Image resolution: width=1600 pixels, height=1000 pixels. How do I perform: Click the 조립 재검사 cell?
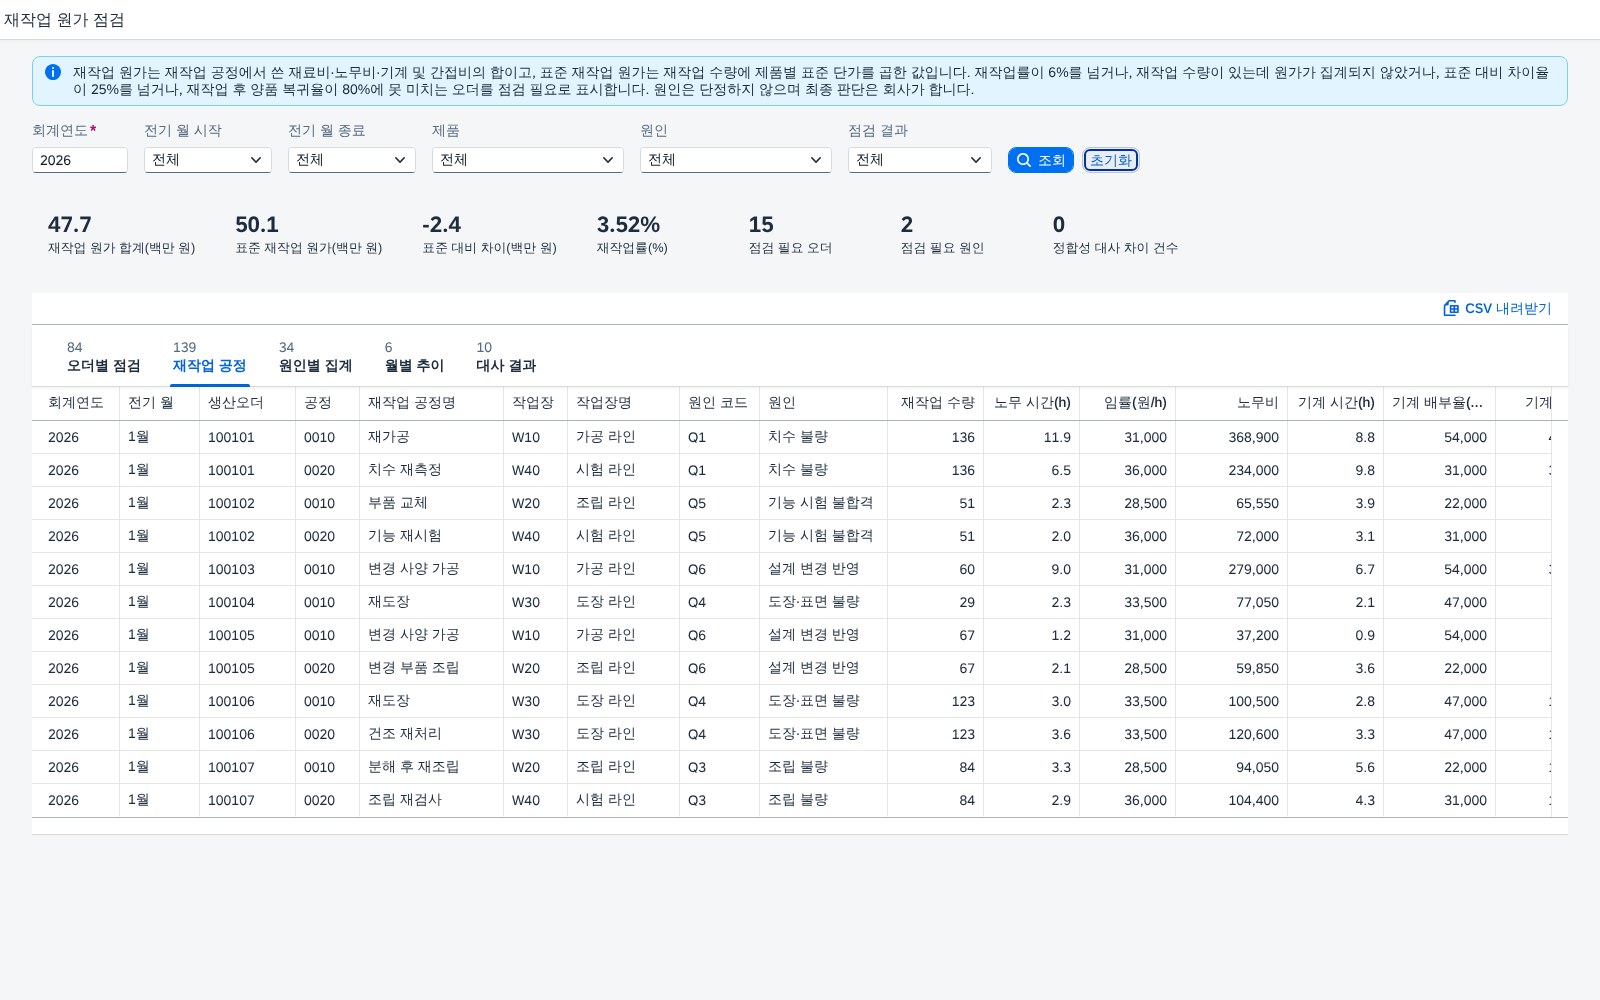pos(432,800)
